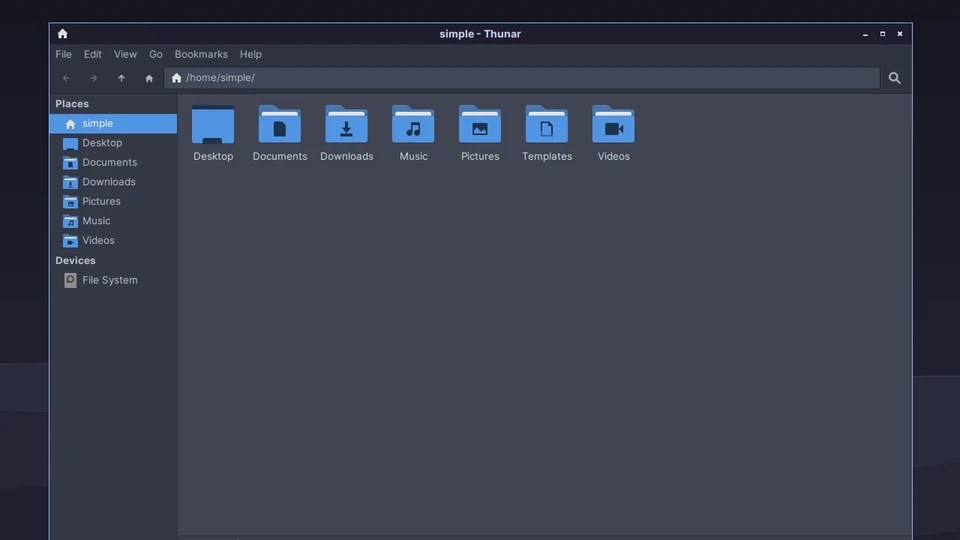Click the home icon in the title bar
960x540 pixels.
[x=62, y=34]
